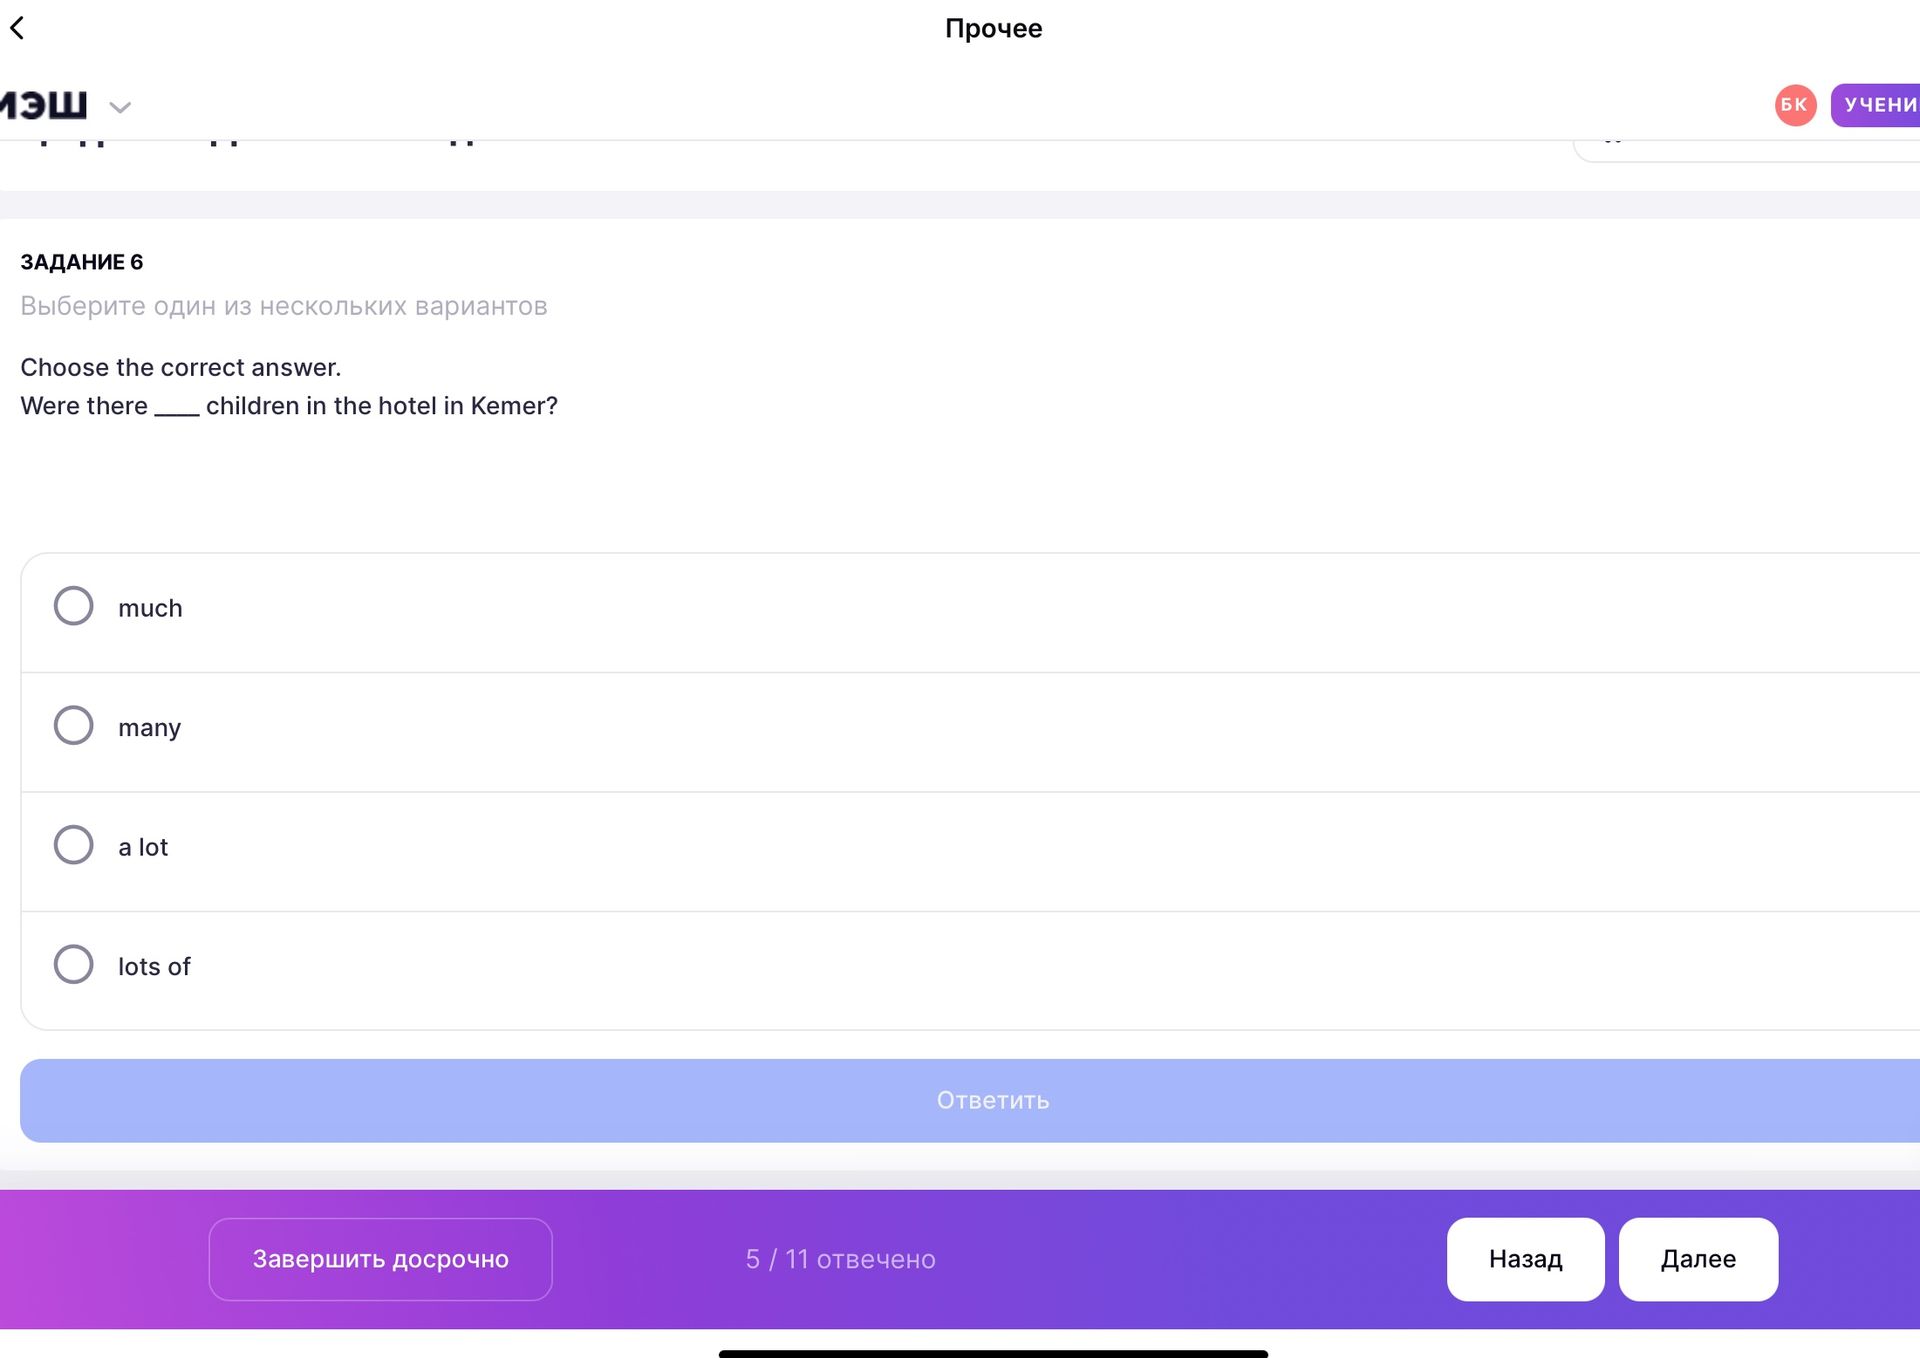Proceed to next question with Далее

click(1698, 1259)
